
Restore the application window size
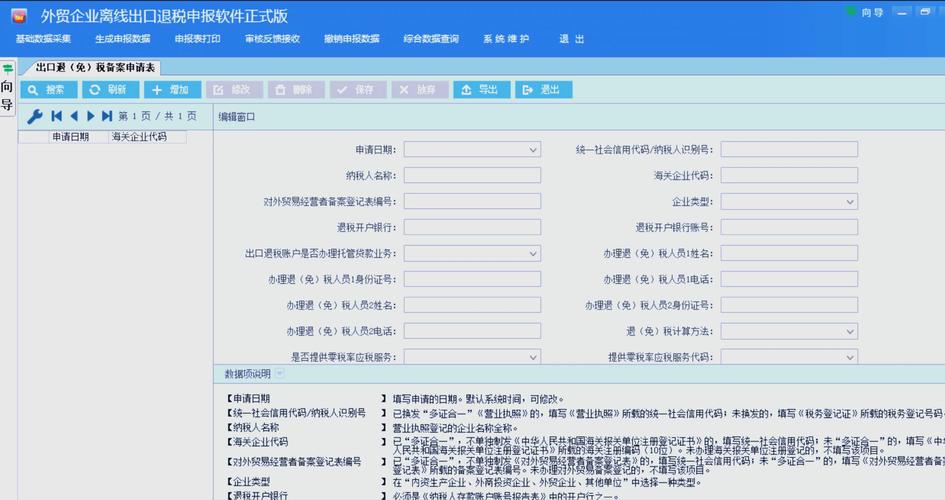point(925,12)
